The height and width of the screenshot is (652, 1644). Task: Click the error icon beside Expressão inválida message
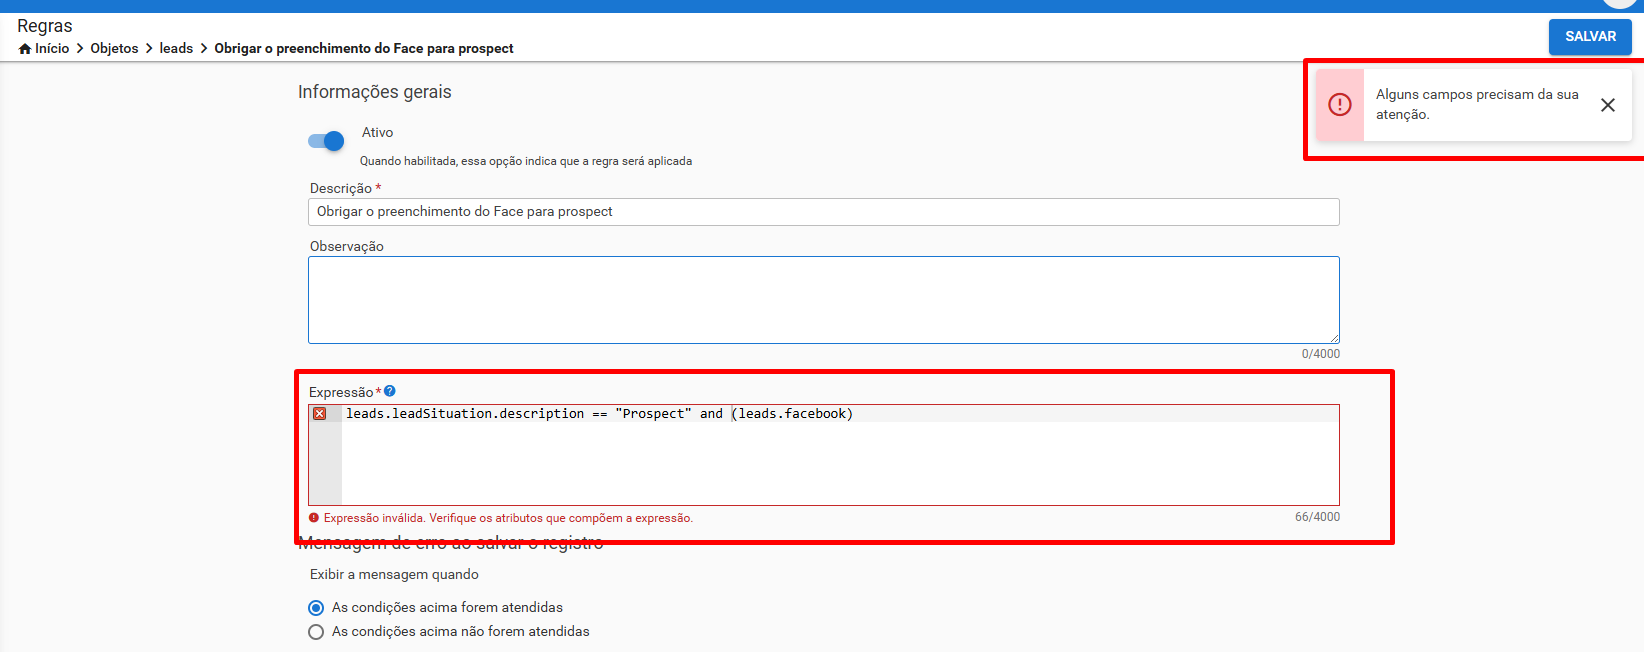click(314, 518)
